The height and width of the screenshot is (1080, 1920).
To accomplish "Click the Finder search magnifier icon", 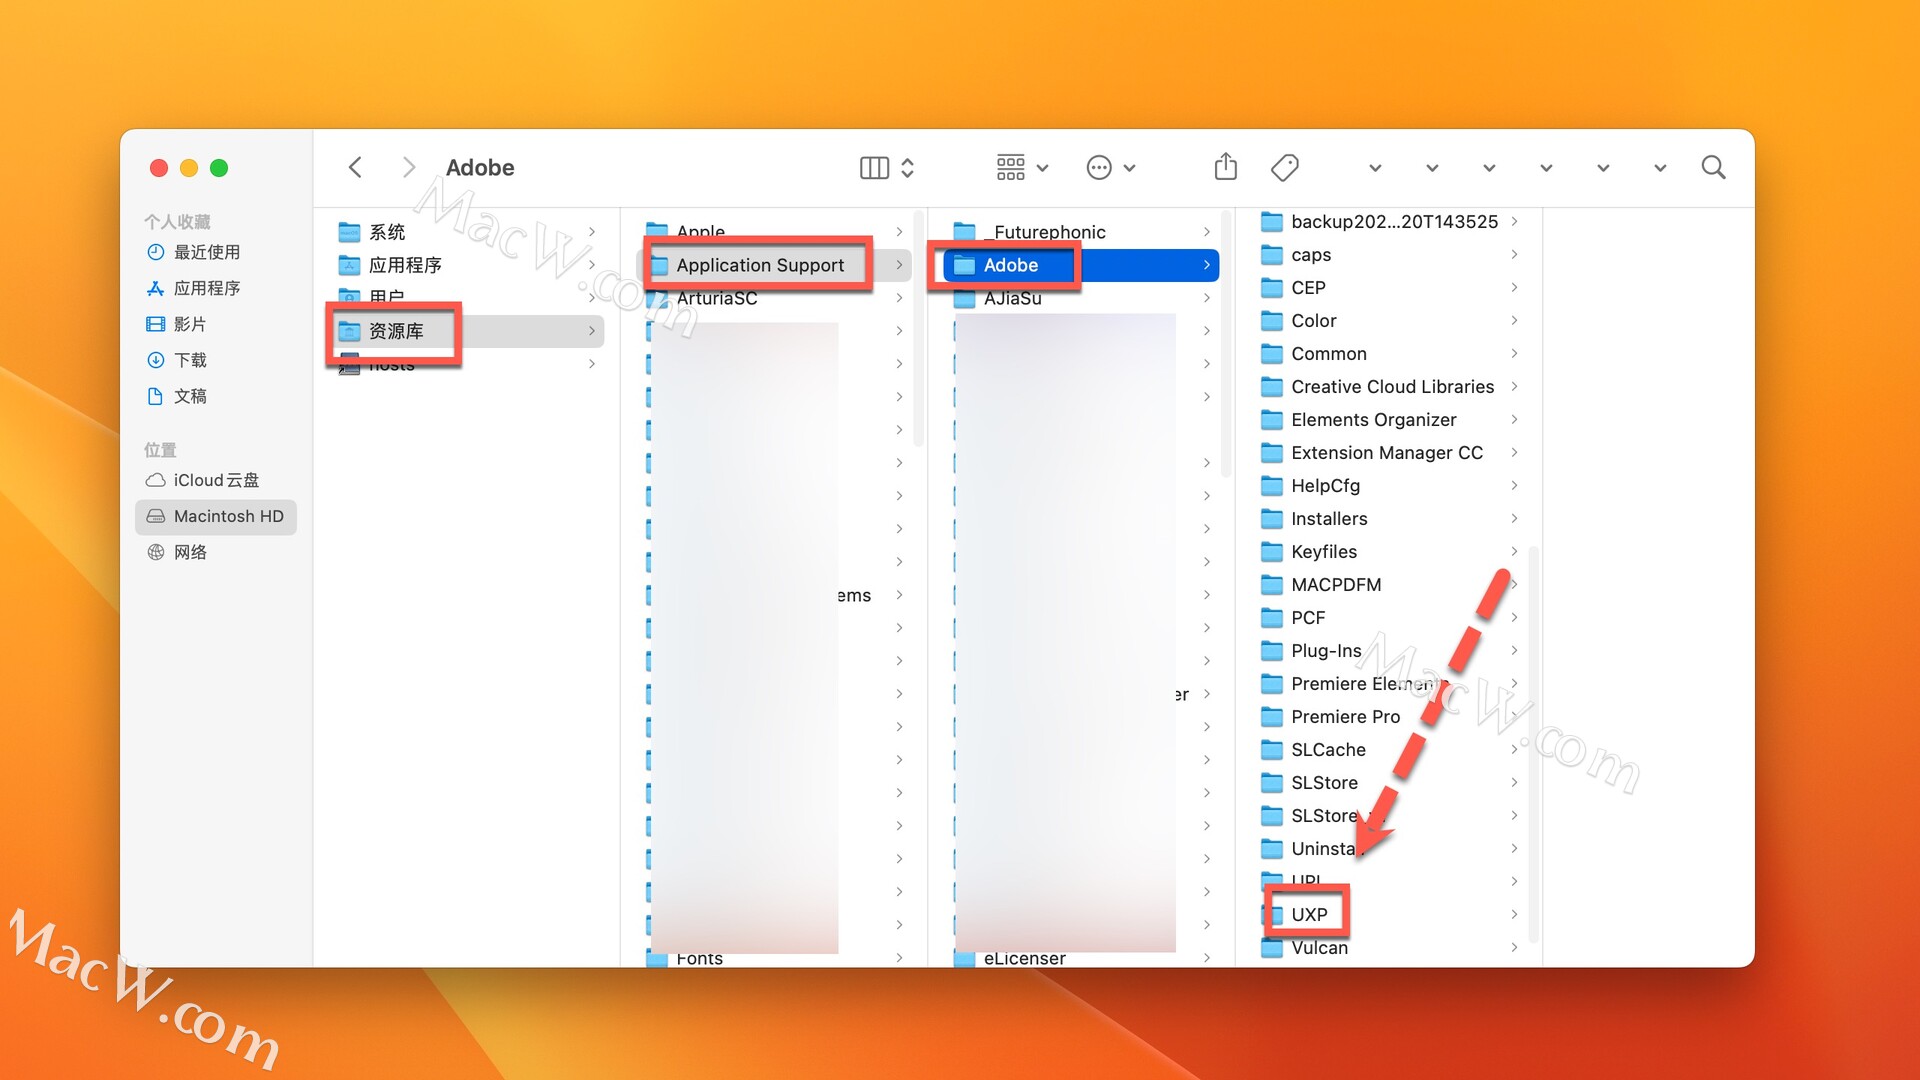I will click(1713, 167).
